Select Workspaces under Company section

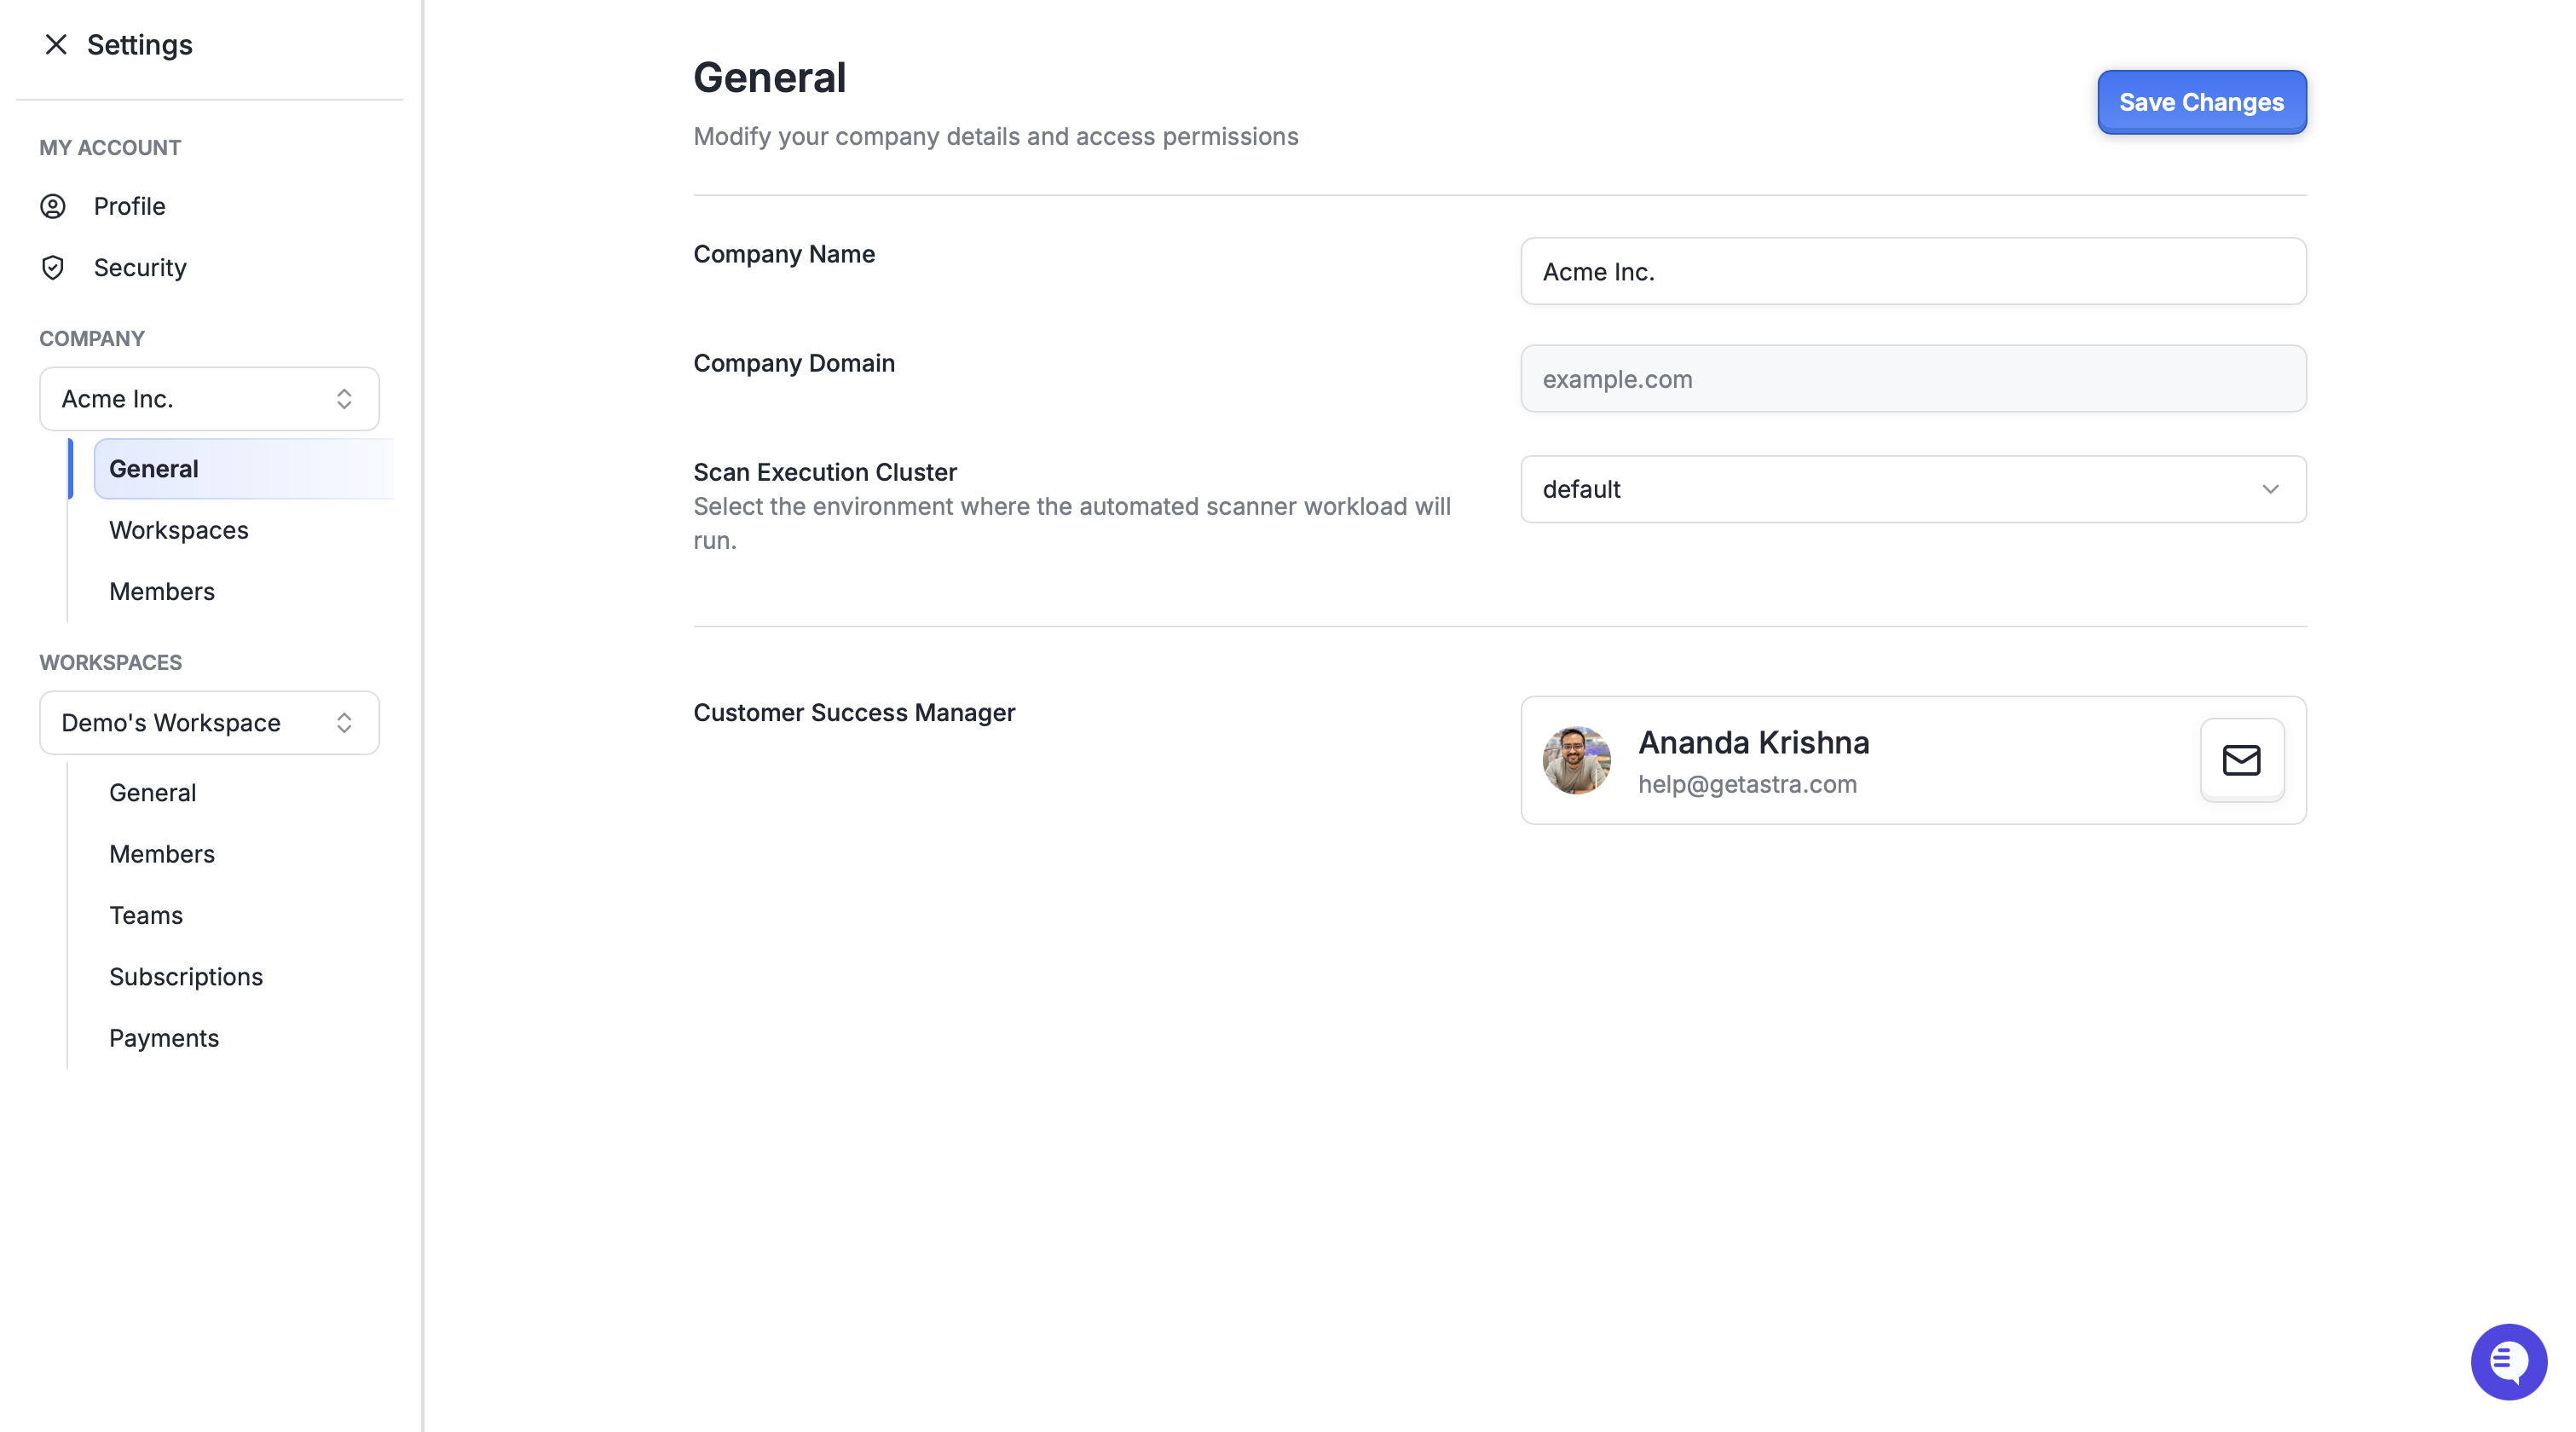[x=178, y=530]
